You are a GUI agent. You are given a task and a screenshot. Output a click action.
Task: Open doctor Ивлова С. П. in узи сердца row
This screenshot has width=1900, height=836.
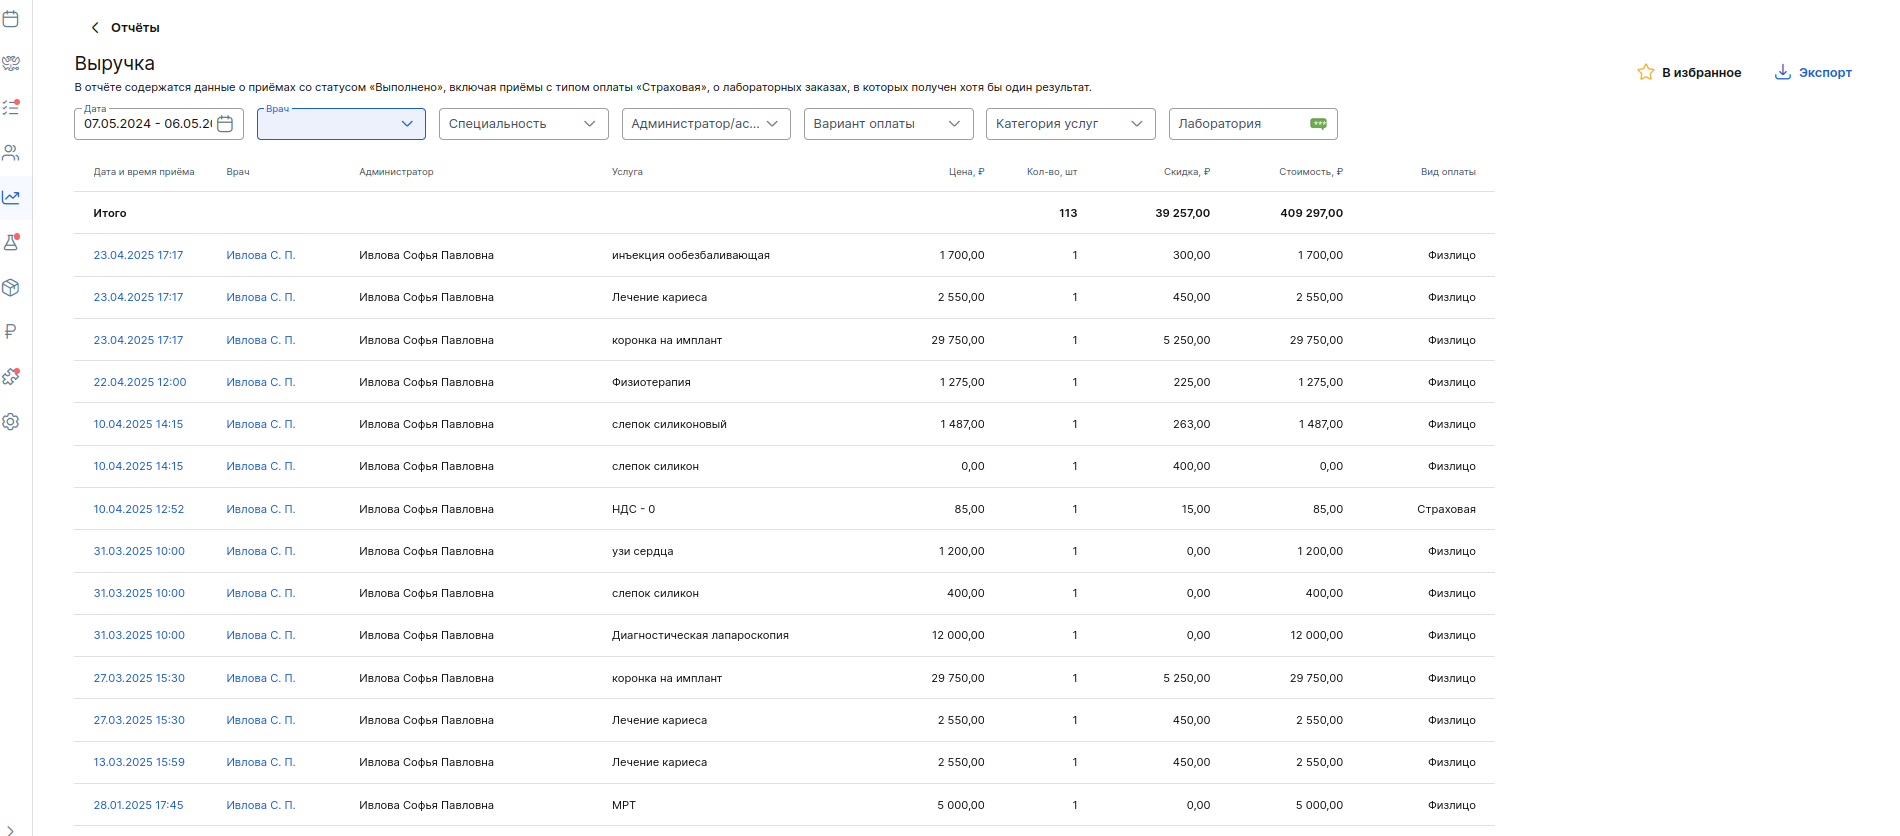[261, 551]
